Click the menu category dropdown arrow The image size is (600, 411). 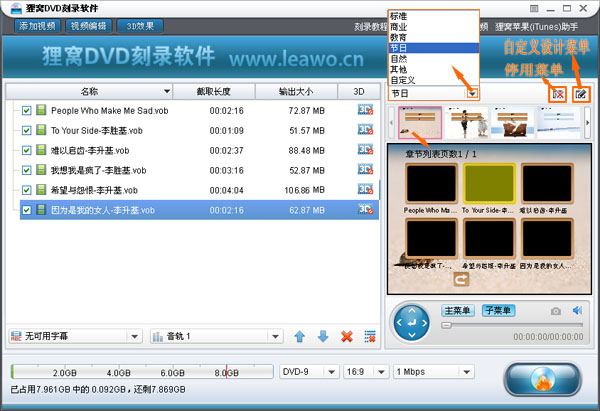(473, 93)
